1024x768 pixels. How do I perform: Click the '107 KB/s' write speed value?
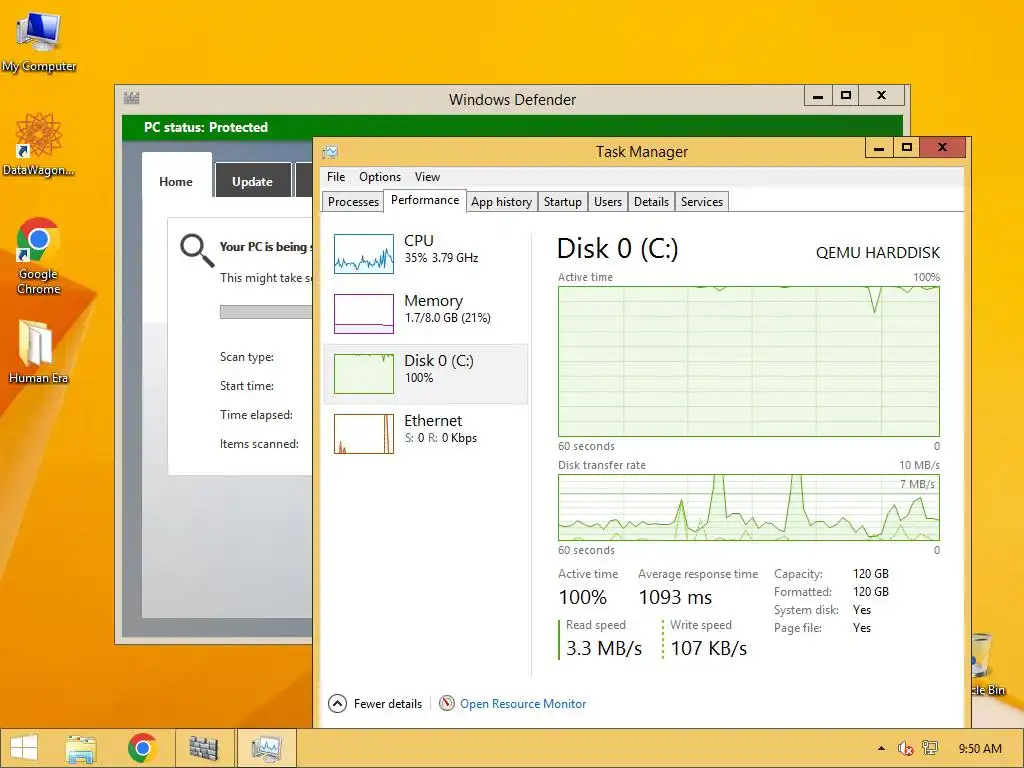(x=709, y=648)
